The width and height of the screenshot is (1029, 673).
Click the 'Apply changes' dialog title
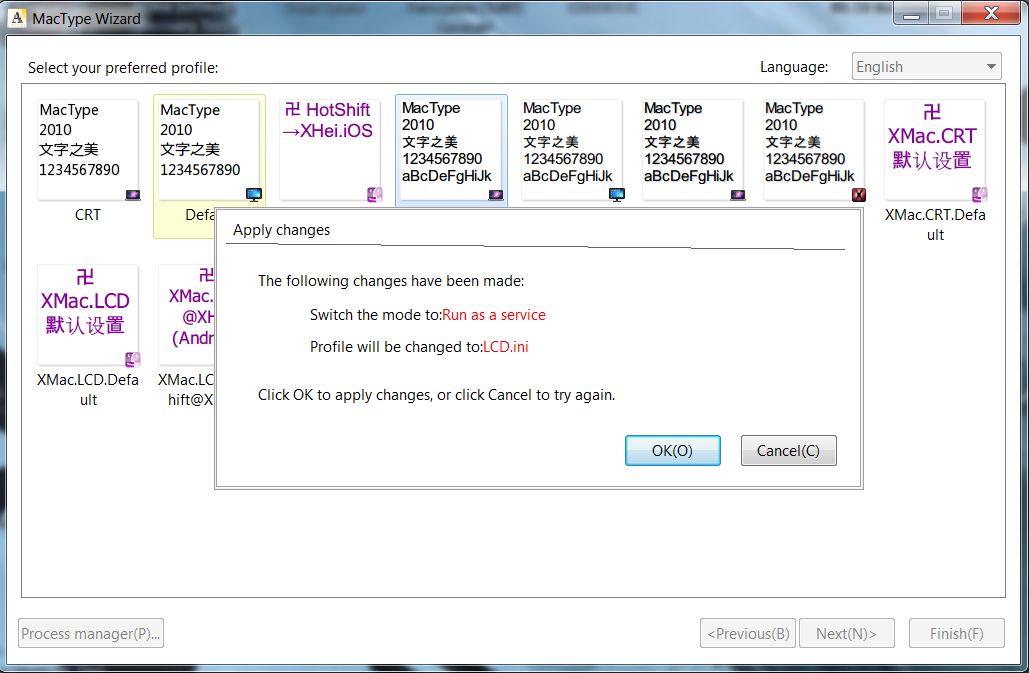click(x=282, y=230)
